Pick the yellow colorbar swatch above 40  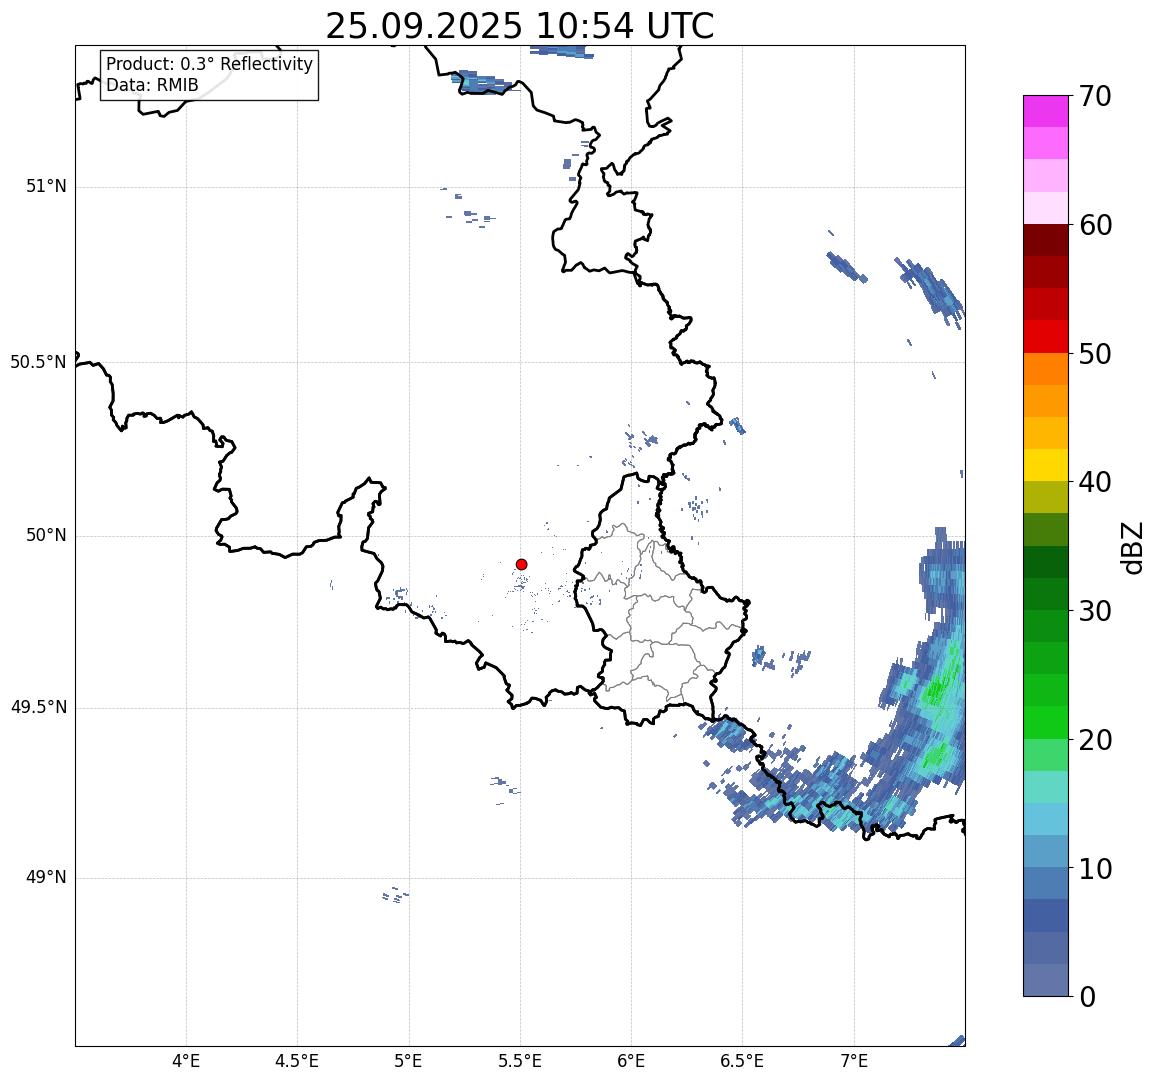click(1046, 466)
